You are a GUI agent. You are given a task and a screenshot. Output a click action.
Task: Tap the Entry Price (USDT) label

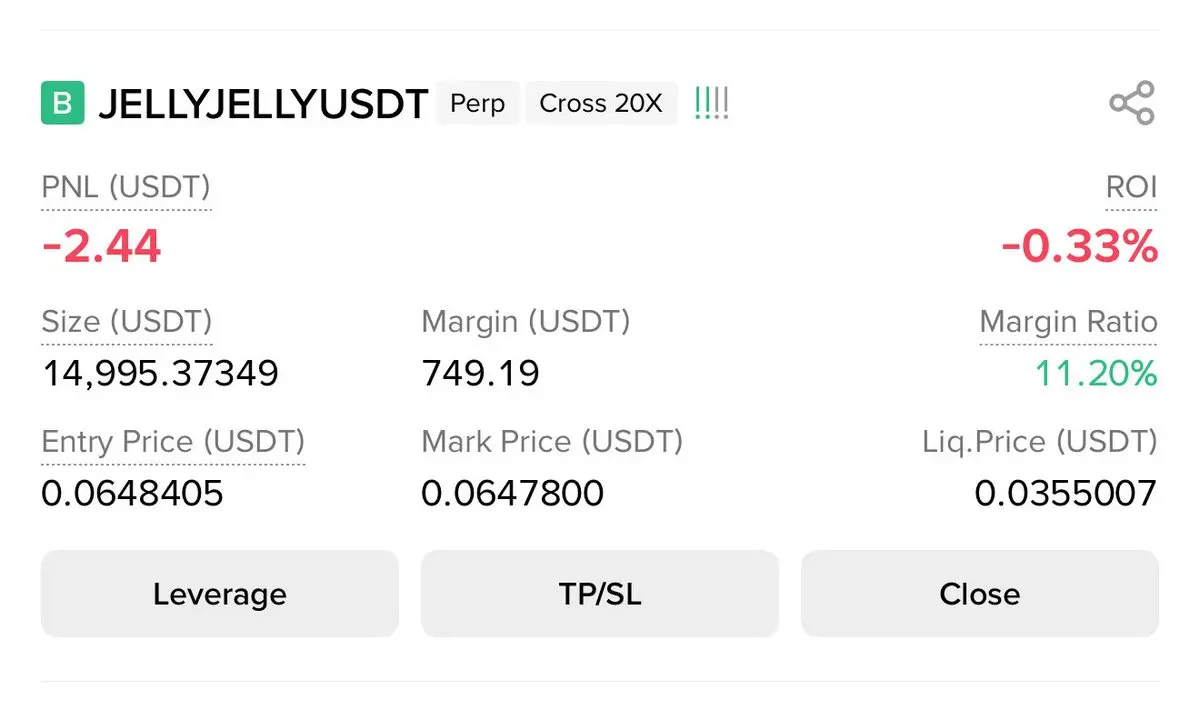click(173, 441)
